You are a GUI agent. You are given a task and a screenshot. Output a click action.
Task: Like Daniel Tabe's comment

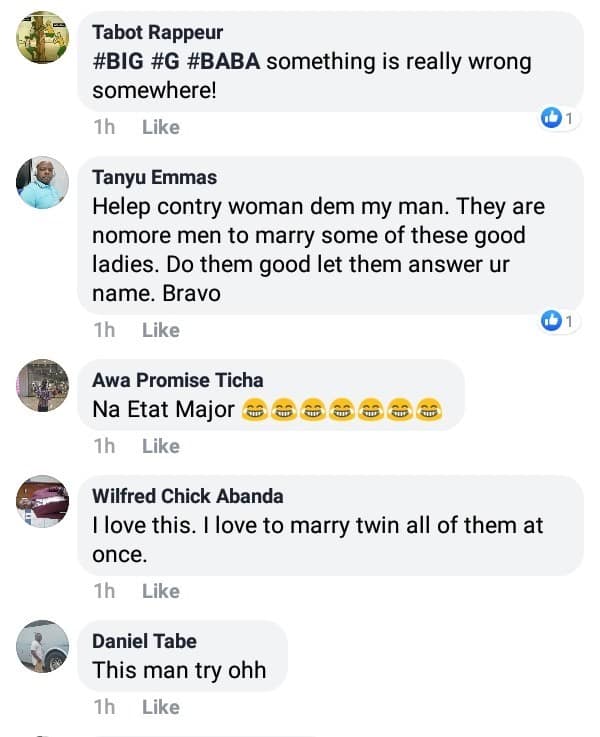(160, 707)
